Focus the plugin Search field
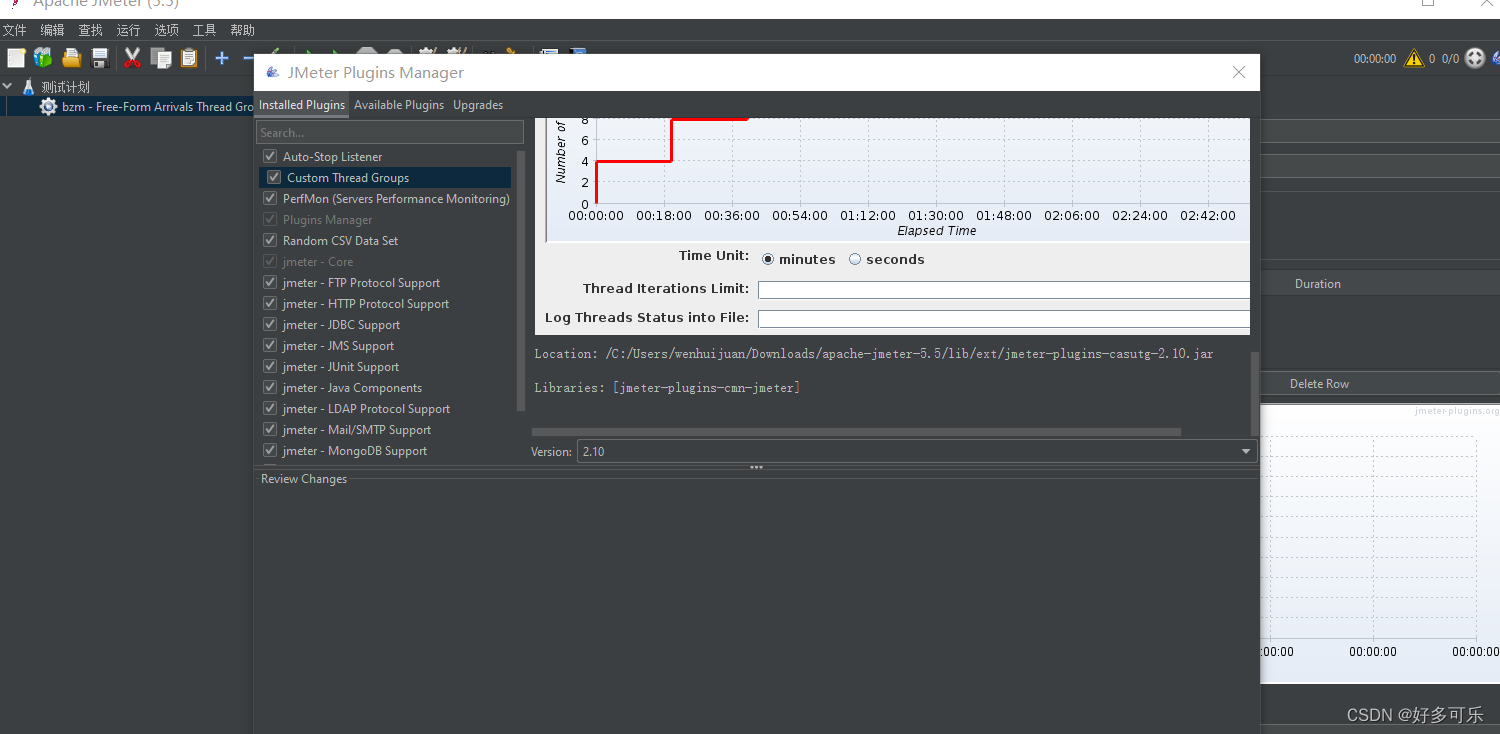Image resolution: width=1500 pixels, height=734 pixels. click(x=390, y=132)
